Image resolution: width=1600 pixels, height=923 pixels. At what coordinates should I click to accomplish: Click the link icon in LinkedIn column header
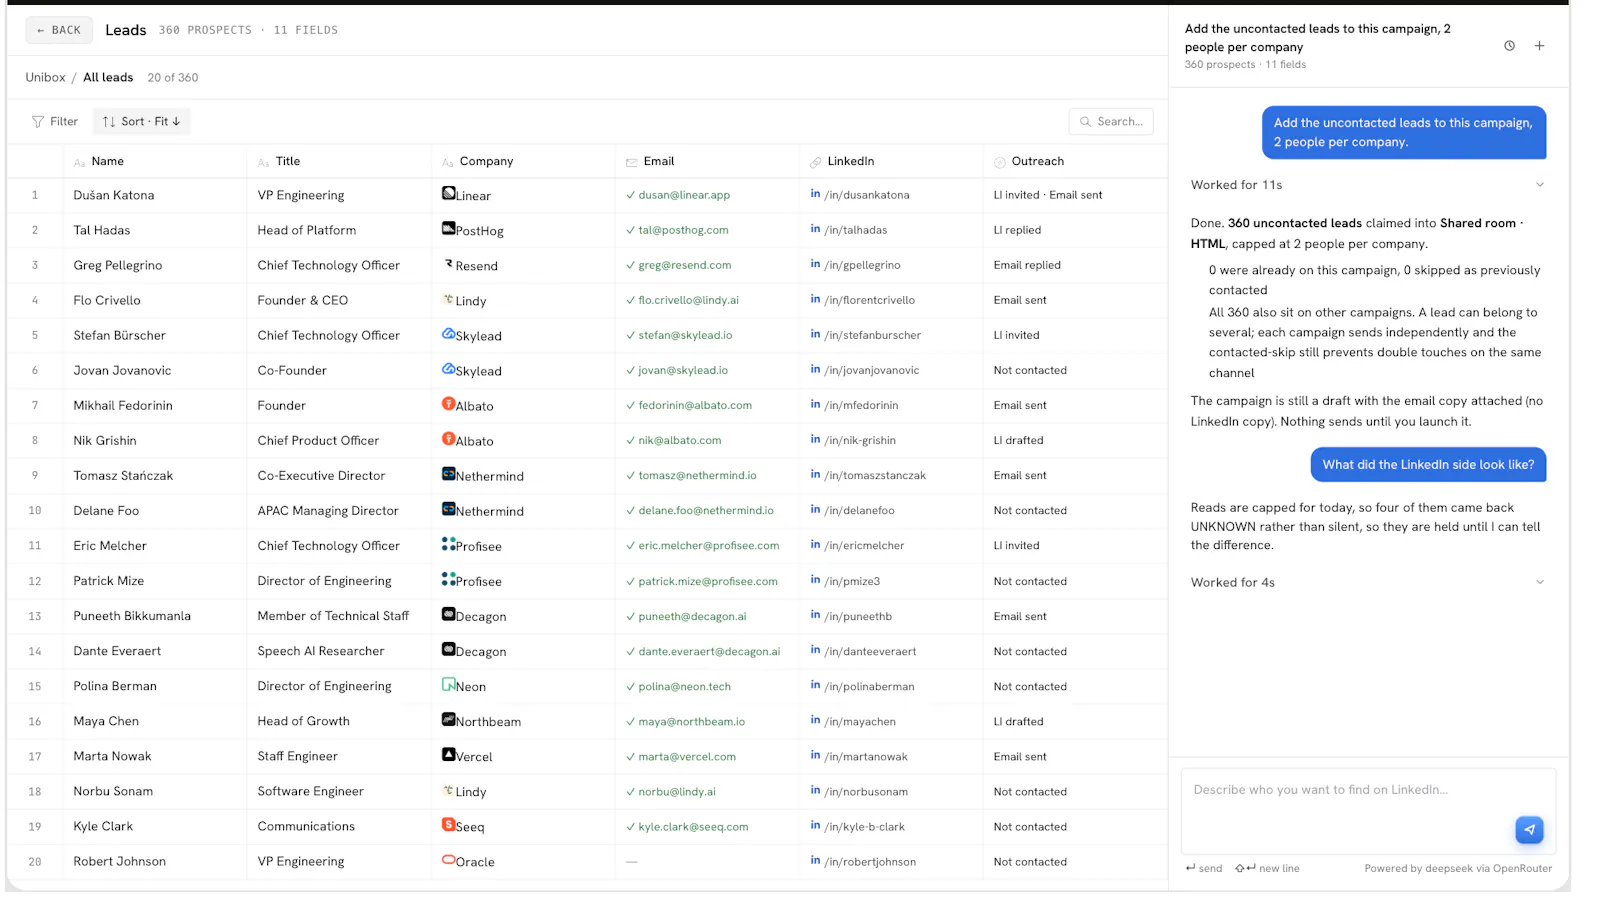[x=816, y=162]
